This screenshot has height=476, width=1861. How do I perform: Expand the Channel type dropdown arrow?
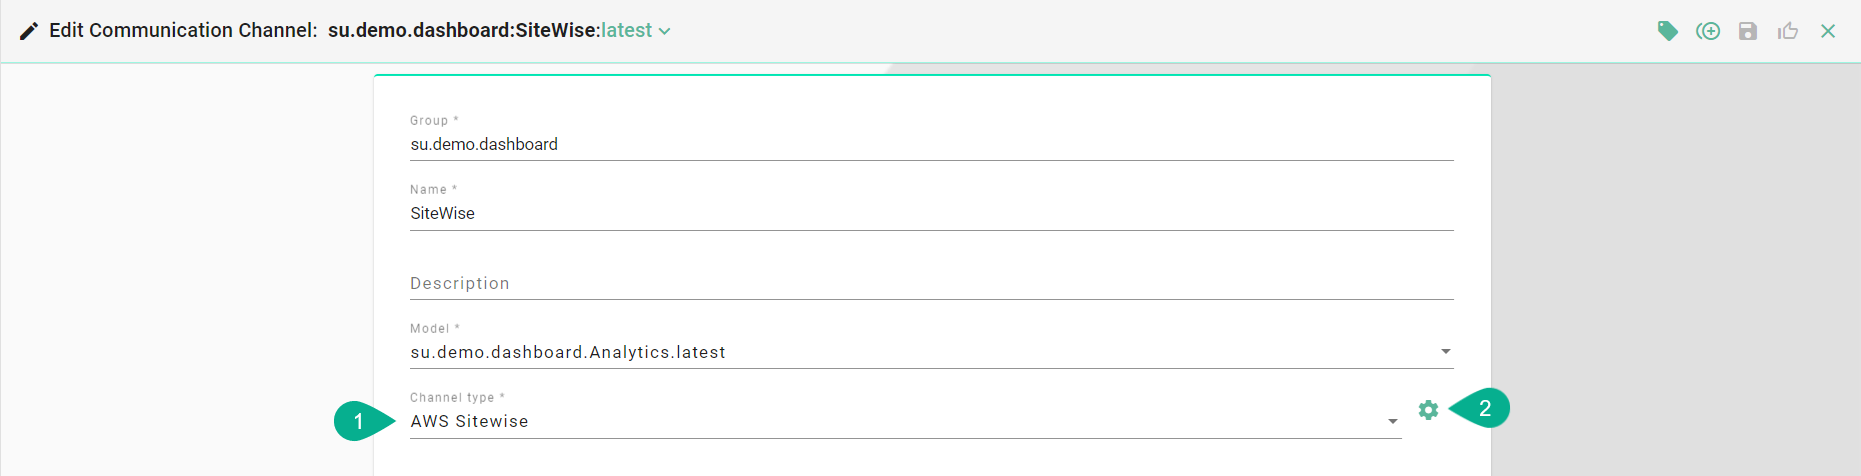1392,422
